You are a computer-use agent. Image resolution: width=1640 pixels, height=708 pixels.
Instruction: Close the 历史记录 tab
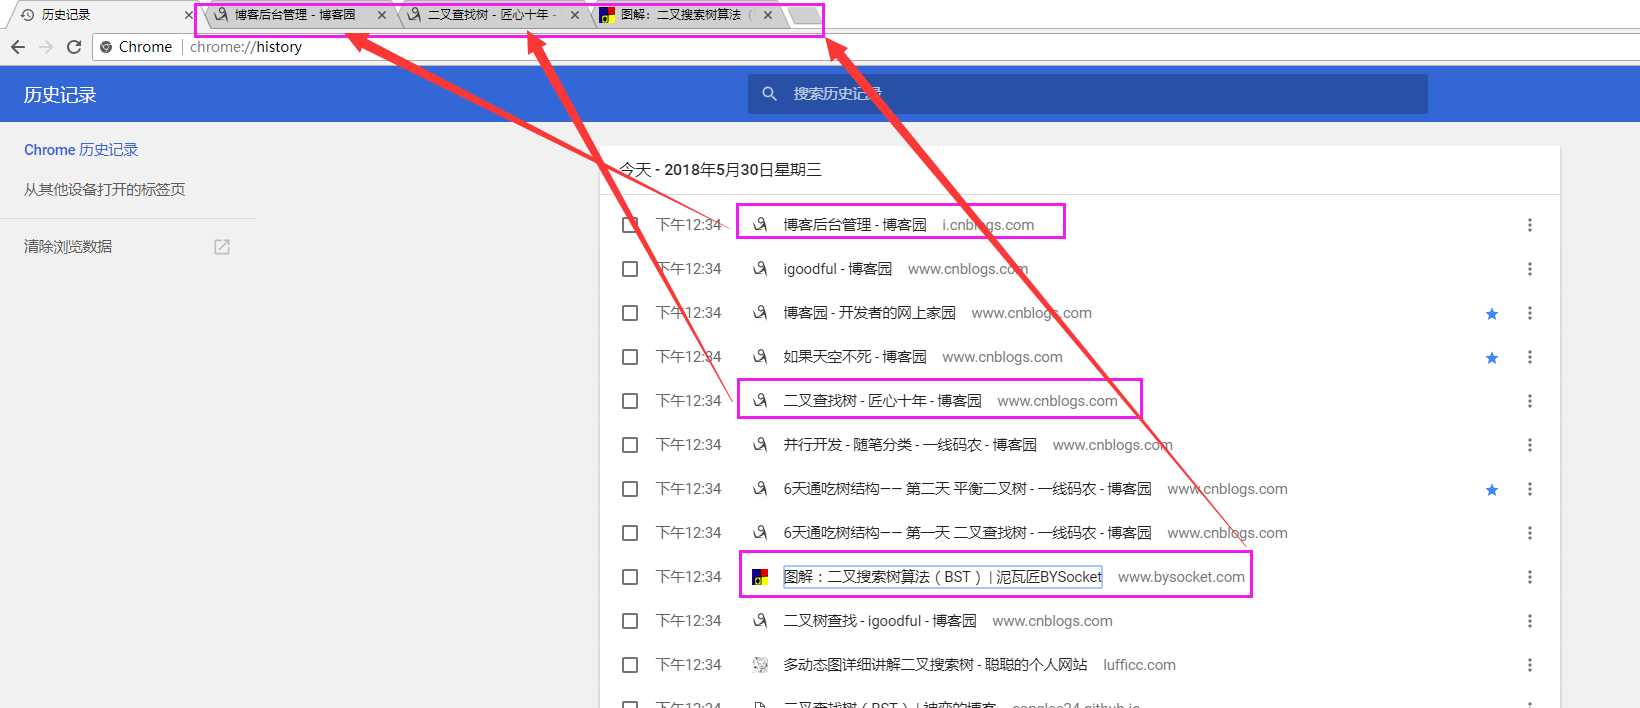188,15
